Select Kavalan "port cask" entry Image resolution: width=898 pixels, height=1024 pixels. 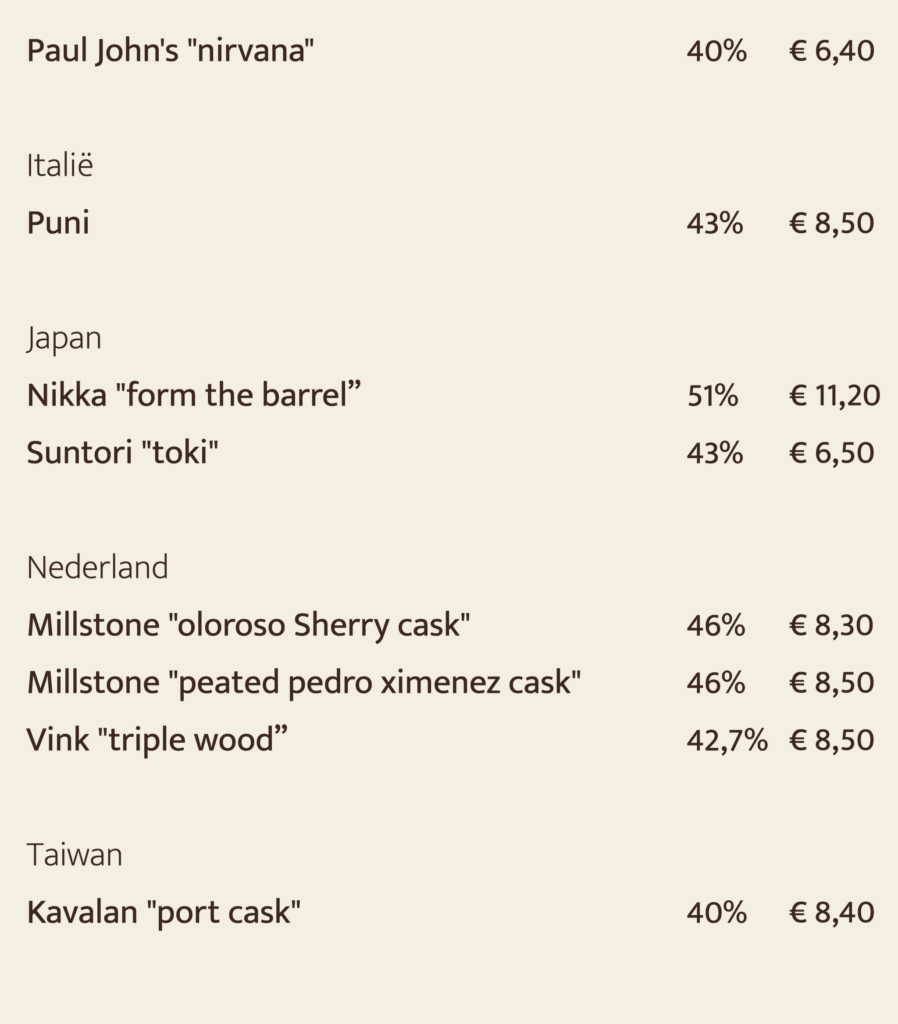[164, 912]
